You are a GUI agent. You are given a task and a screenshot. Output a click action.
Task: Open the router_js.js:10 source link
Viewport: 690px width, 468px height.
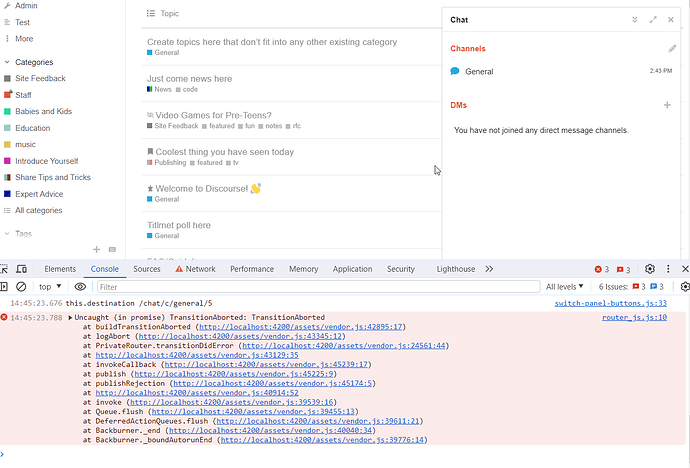click(634, 317)
